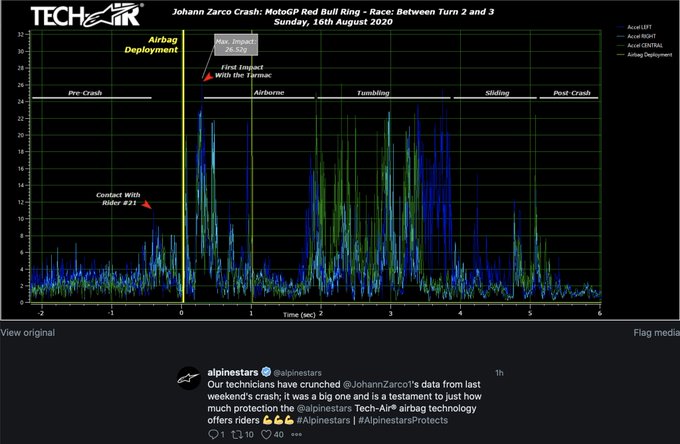Click the Flag media link
Image resolution: width=680 pixels, height=444 pixels.
[x=657, y=333]
